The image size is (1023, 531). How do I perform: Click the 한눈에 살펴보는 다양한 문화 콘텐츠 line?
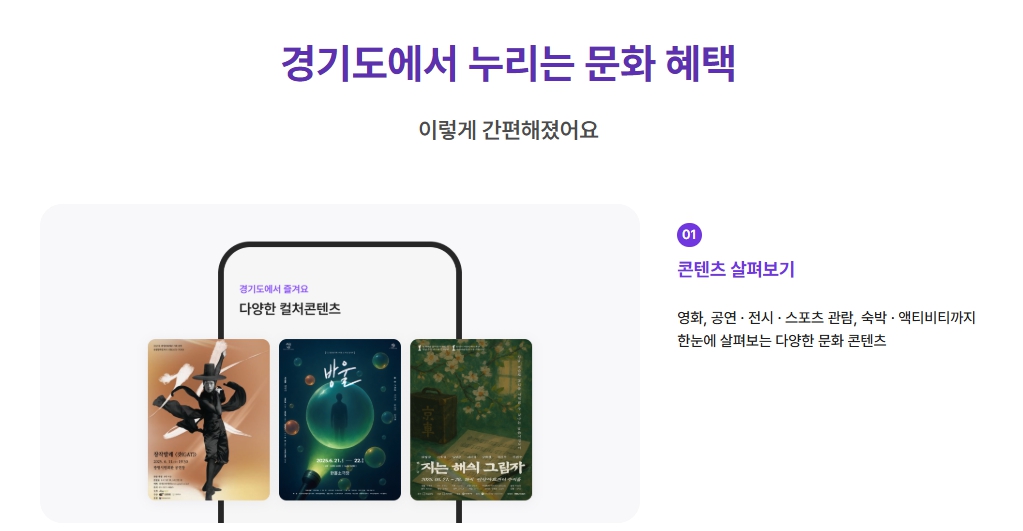point(782,341)
